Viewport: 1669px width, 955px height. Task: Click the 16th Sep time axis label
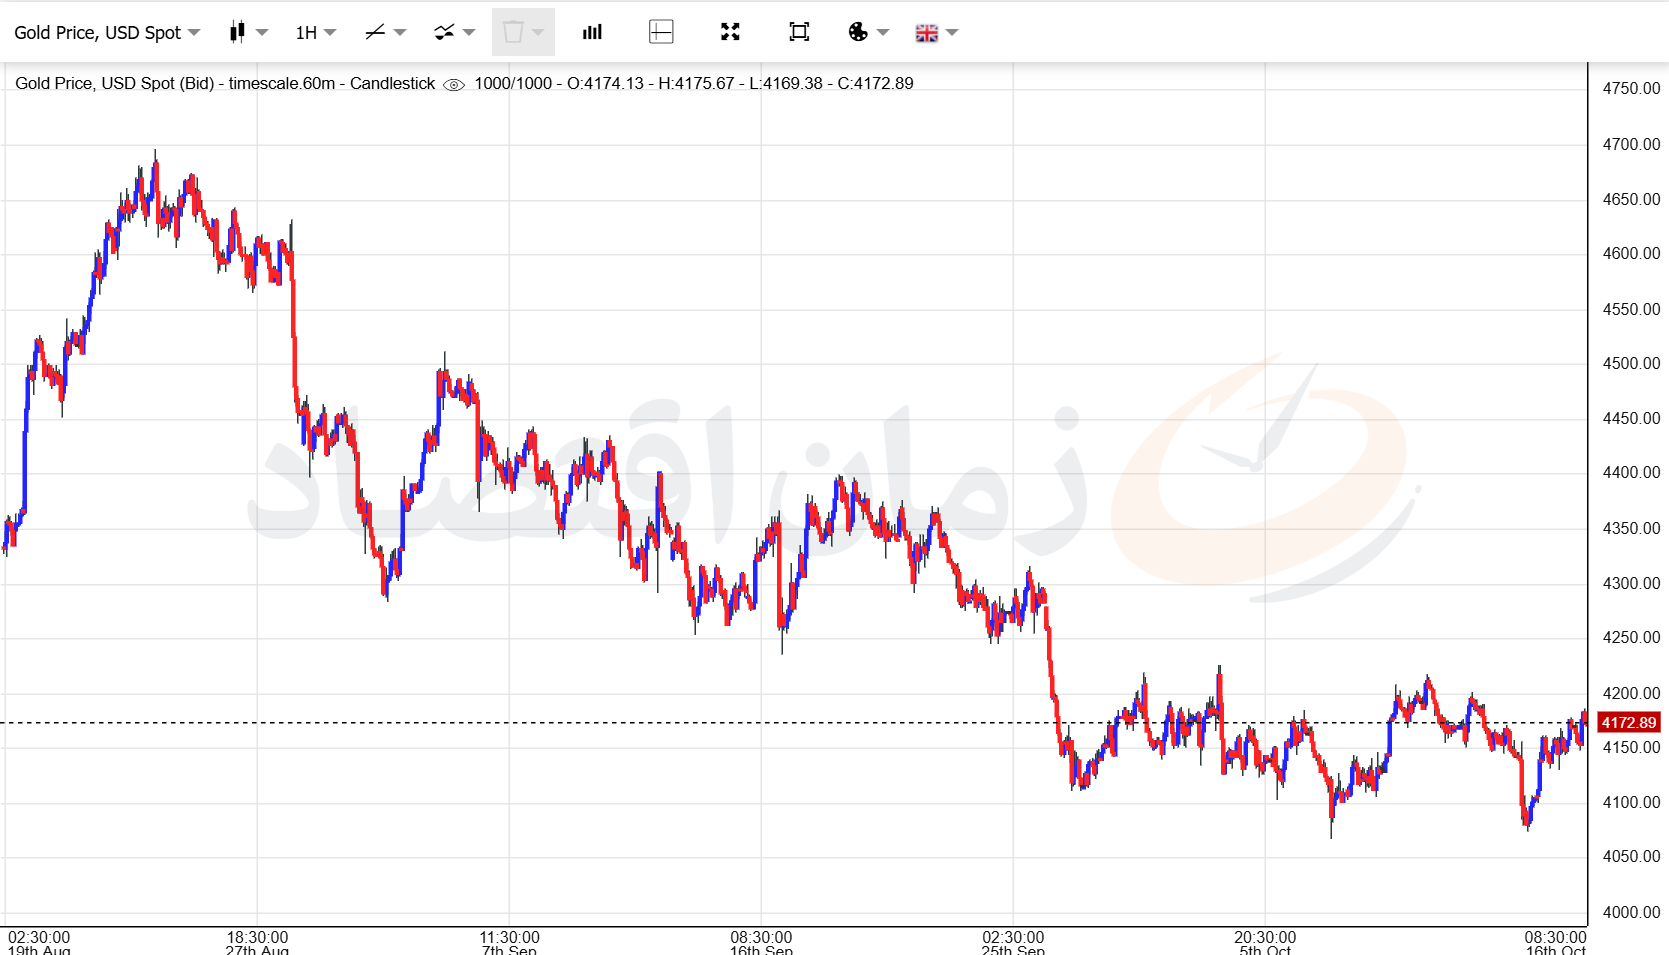click(761, 950)
